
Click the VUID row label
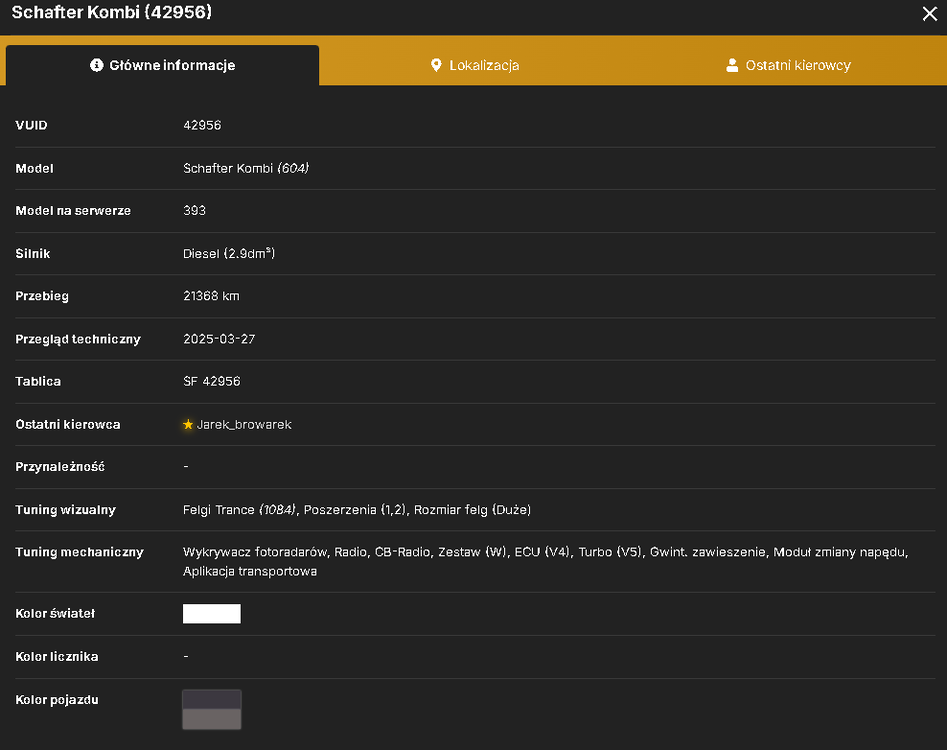click(x=31, y=125)
